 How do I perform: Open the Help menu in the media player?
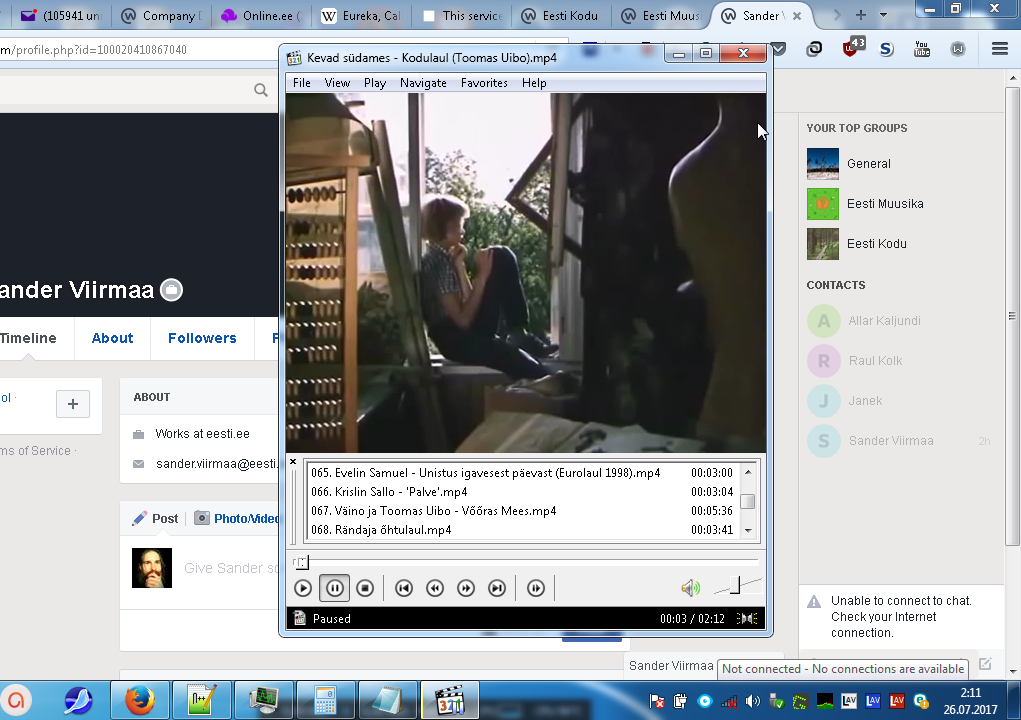tap(534, 83)
